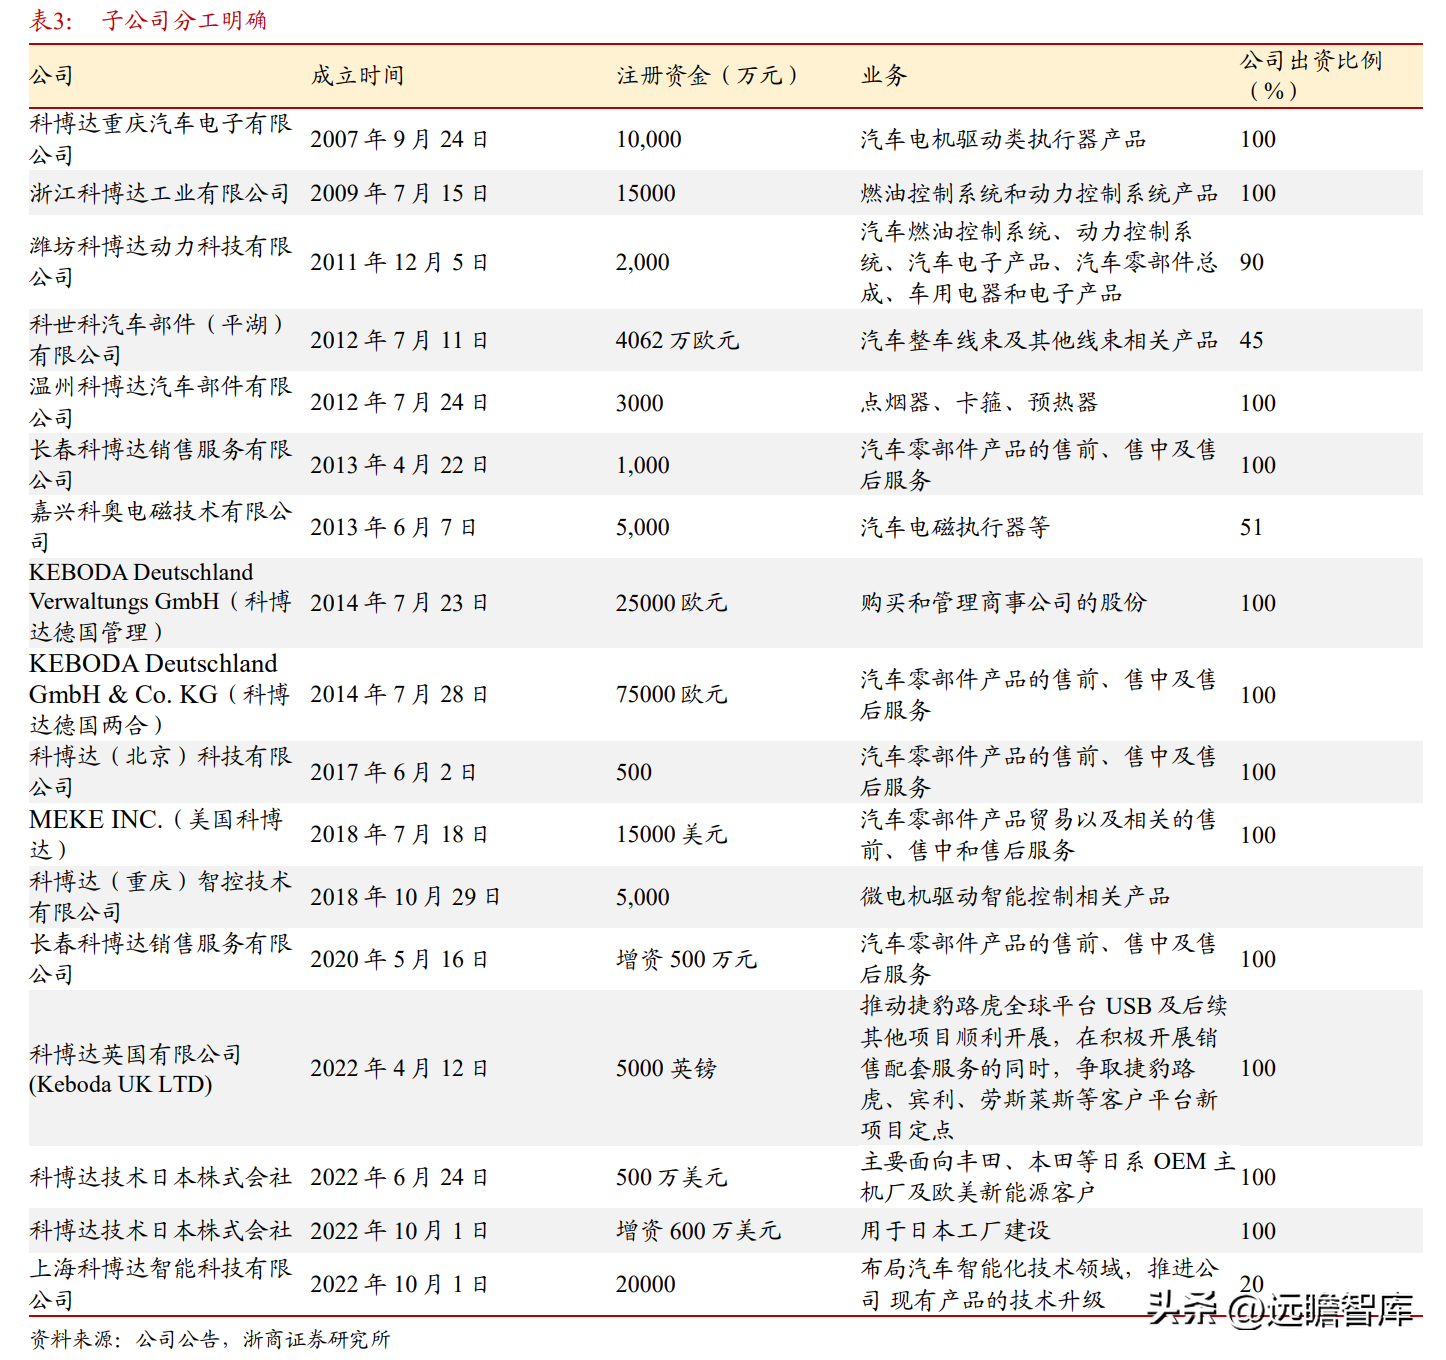The image size is (1446, 1360).
Task: Select KEBODA Deutschland Verwaltungs GmbH company name
Action: coord(160,602)
